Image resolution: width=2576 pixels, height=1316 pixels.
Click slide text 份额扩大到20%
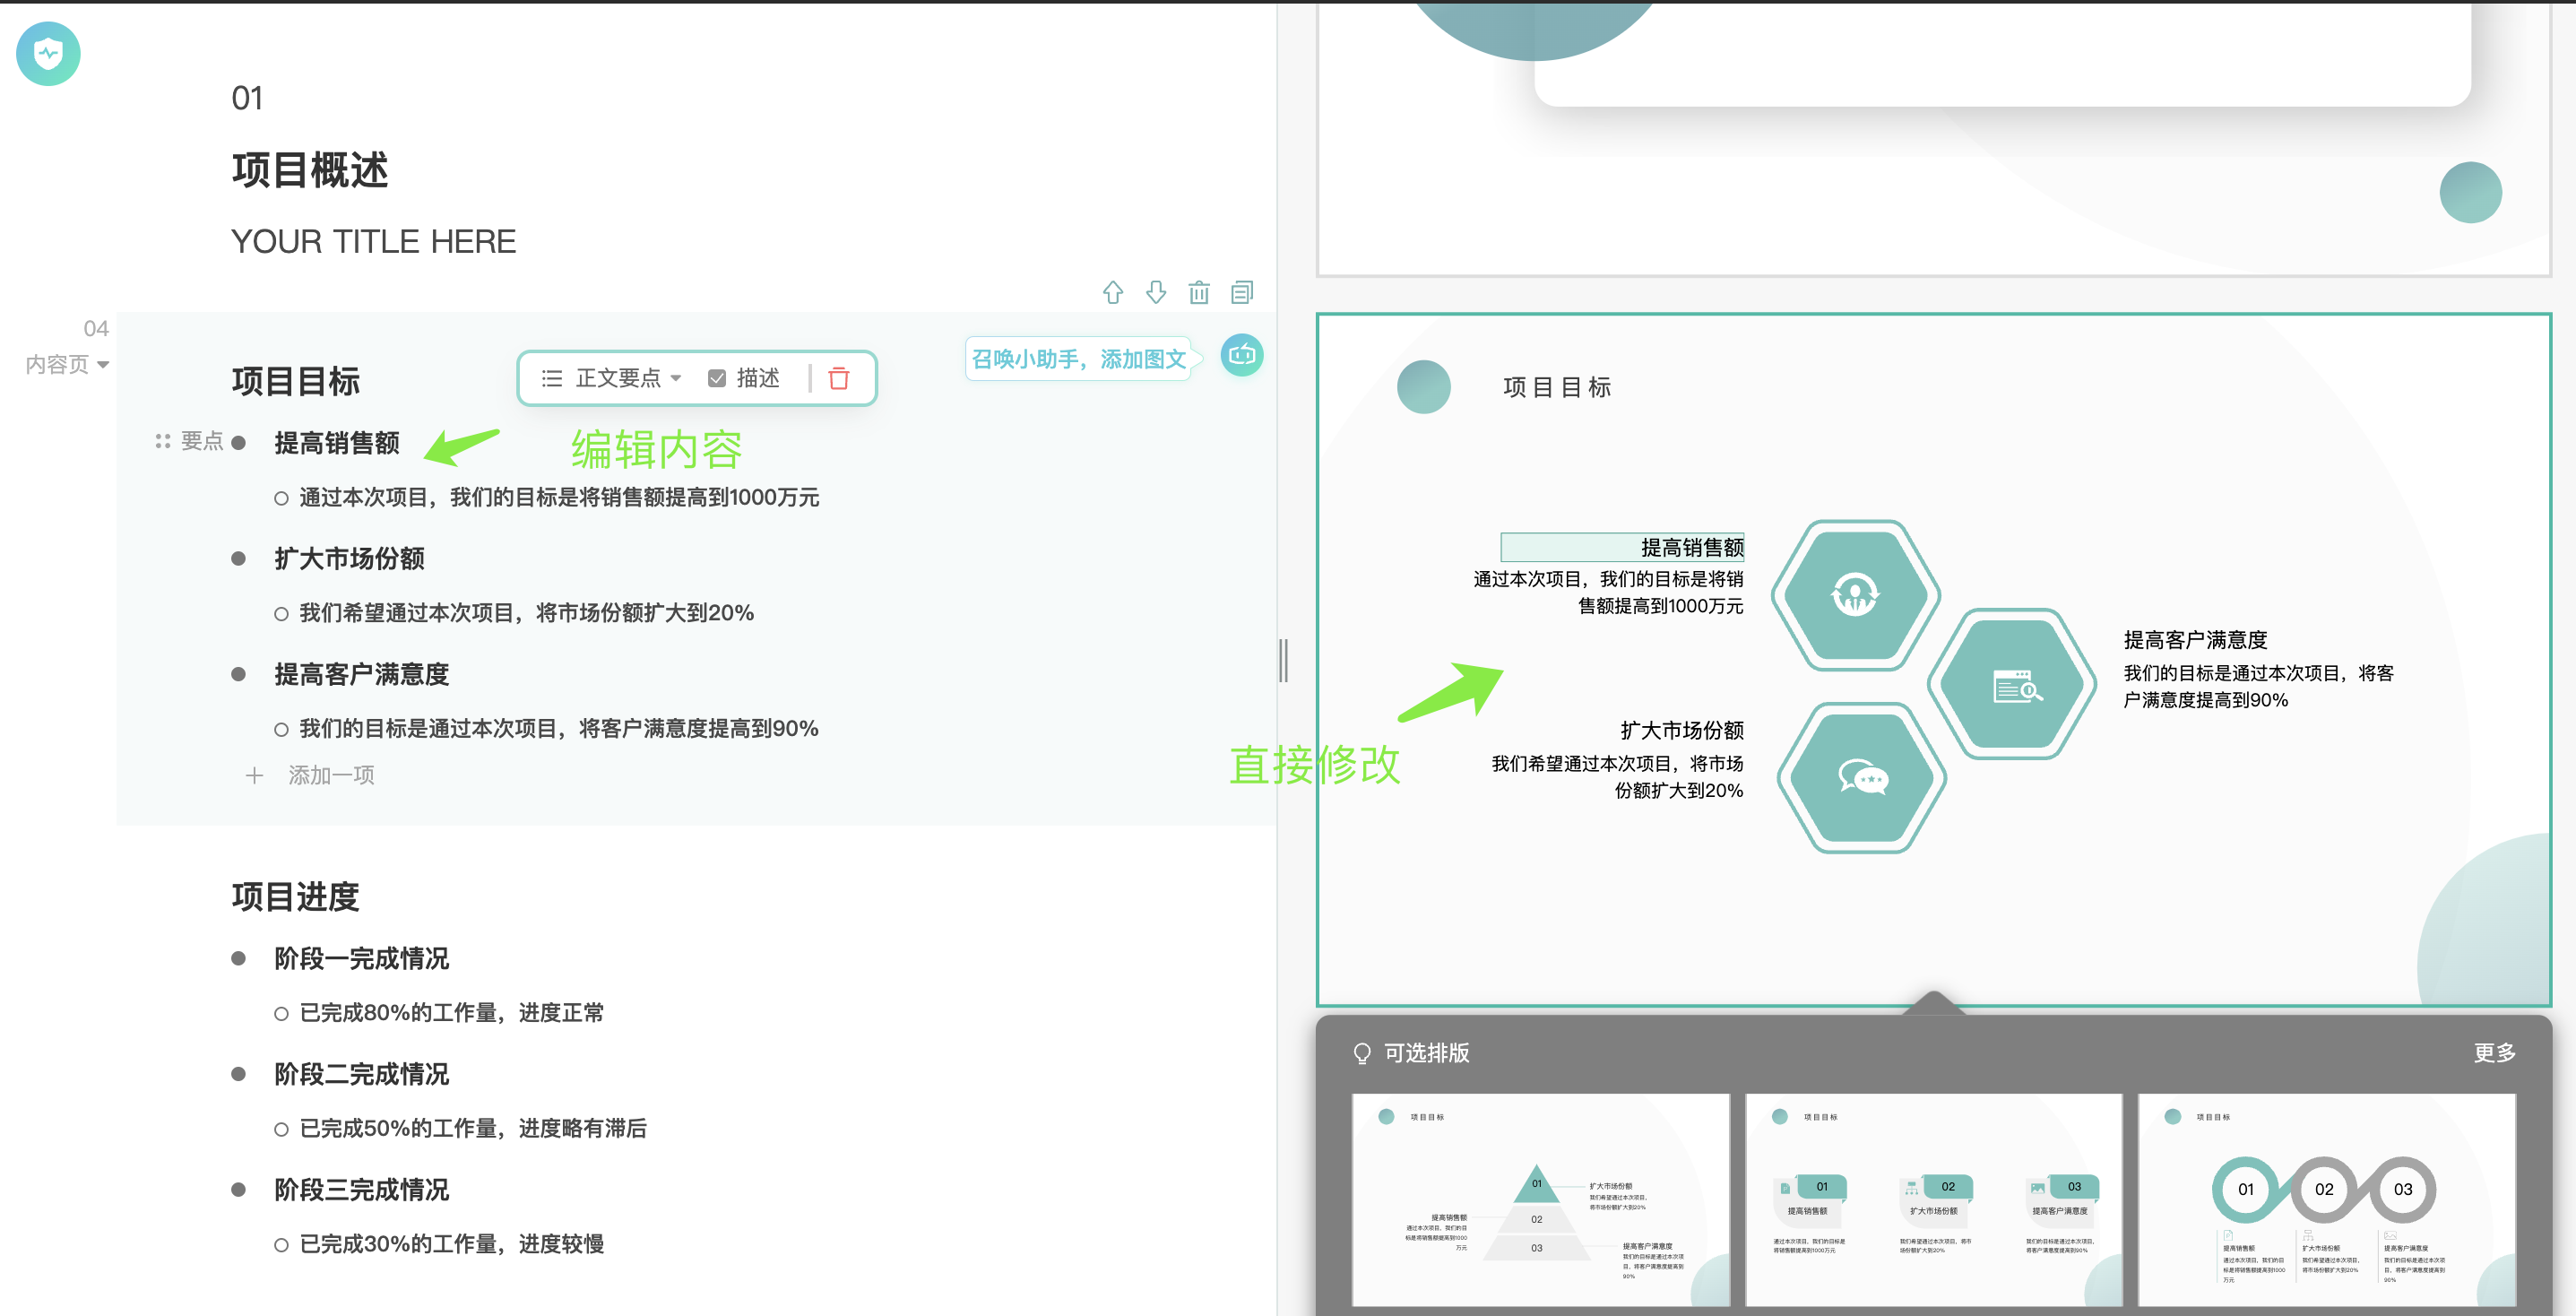(x=1679, y=790)
